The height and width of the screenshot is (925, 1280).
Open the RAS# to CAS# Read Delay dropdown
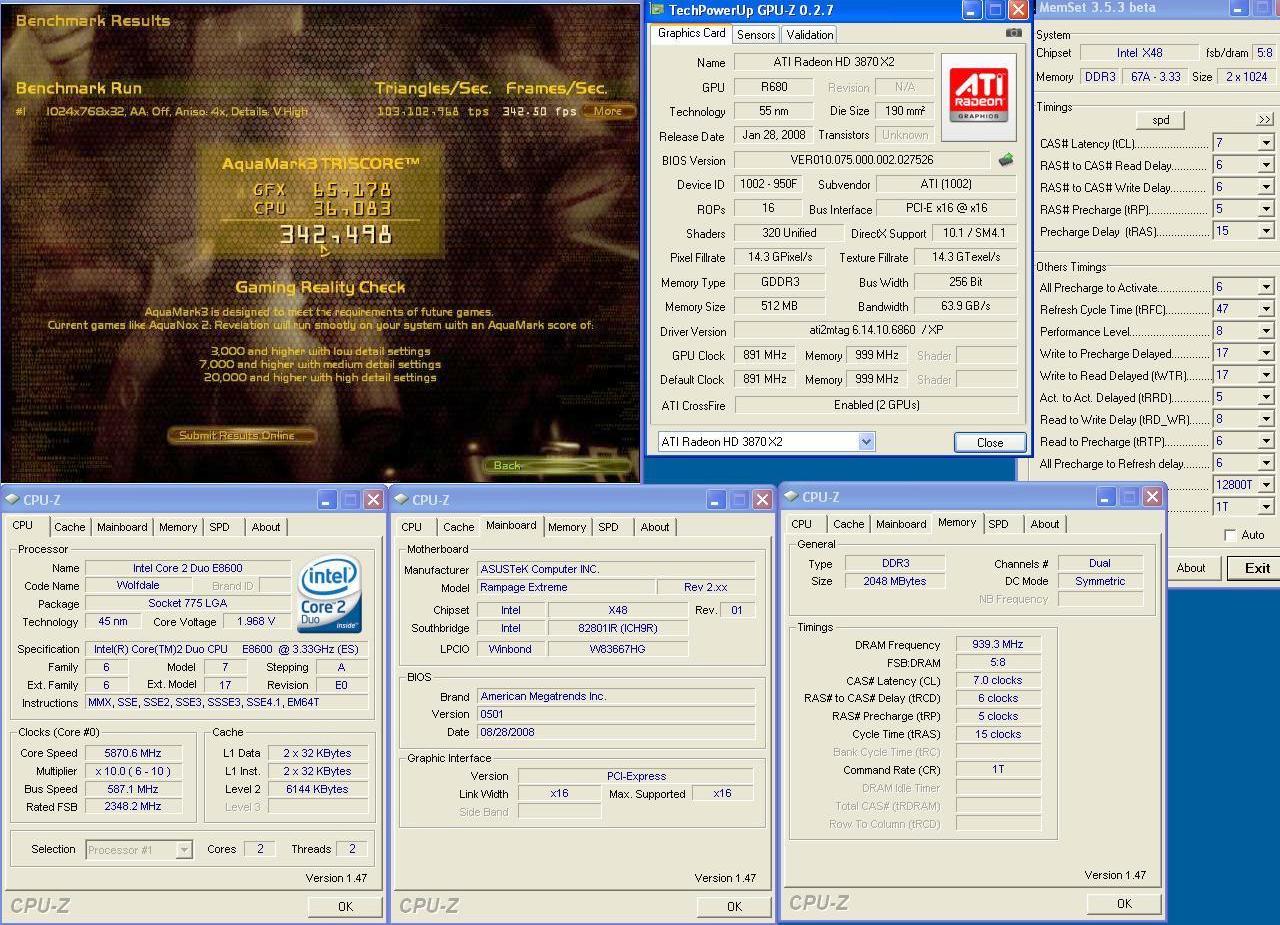point(1265,165)
